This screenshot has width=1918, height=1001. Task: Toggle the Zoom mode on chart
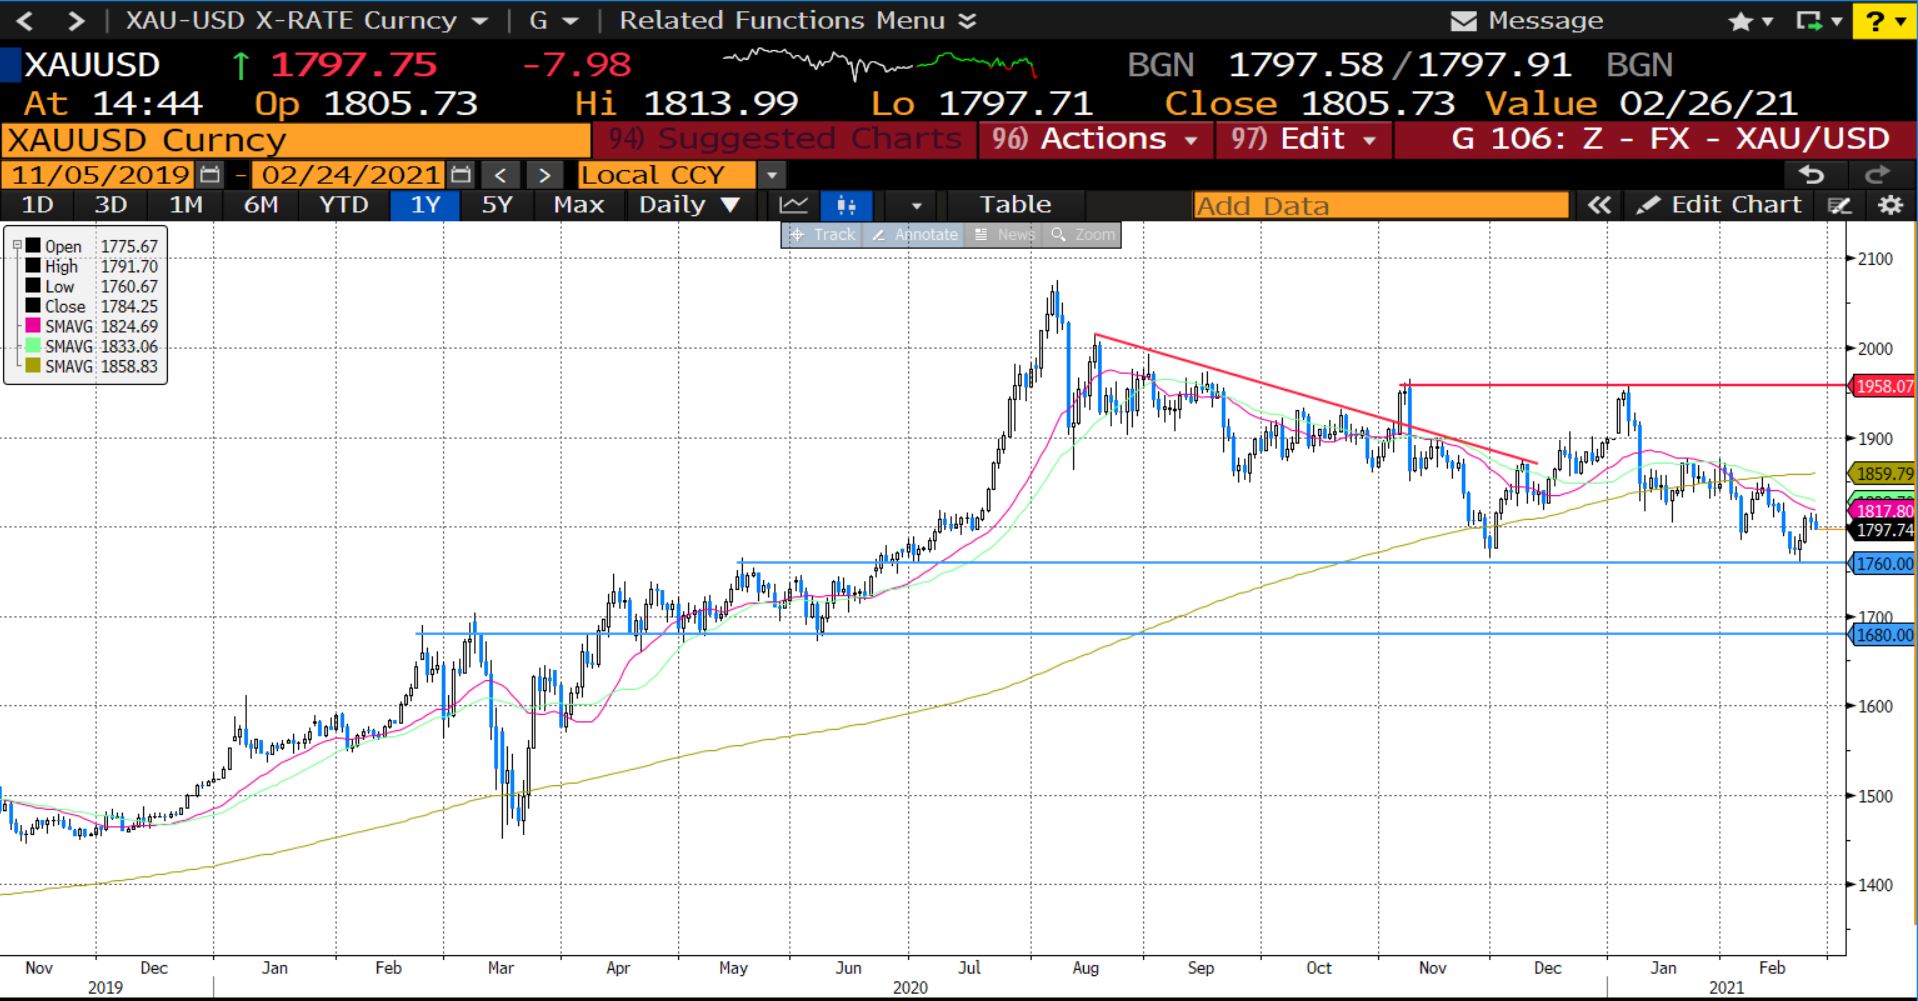pyautogui.click(x=1083, y=235)
